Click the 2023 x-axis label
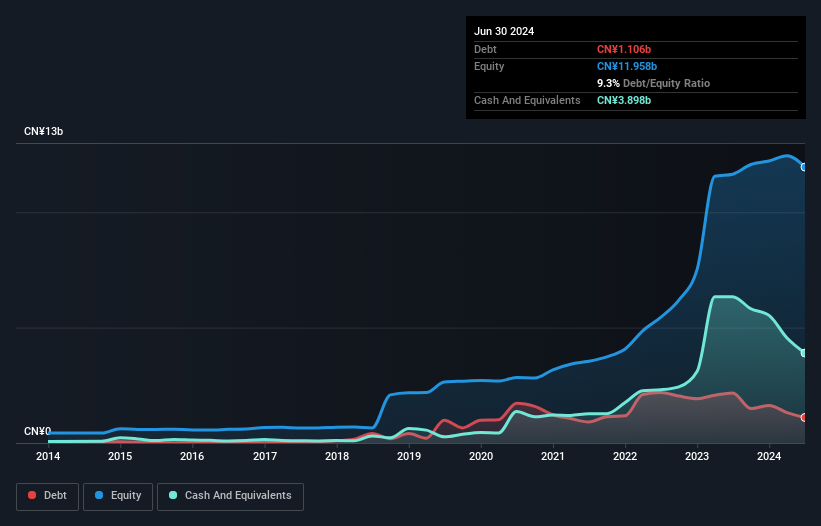 (697, 456)
